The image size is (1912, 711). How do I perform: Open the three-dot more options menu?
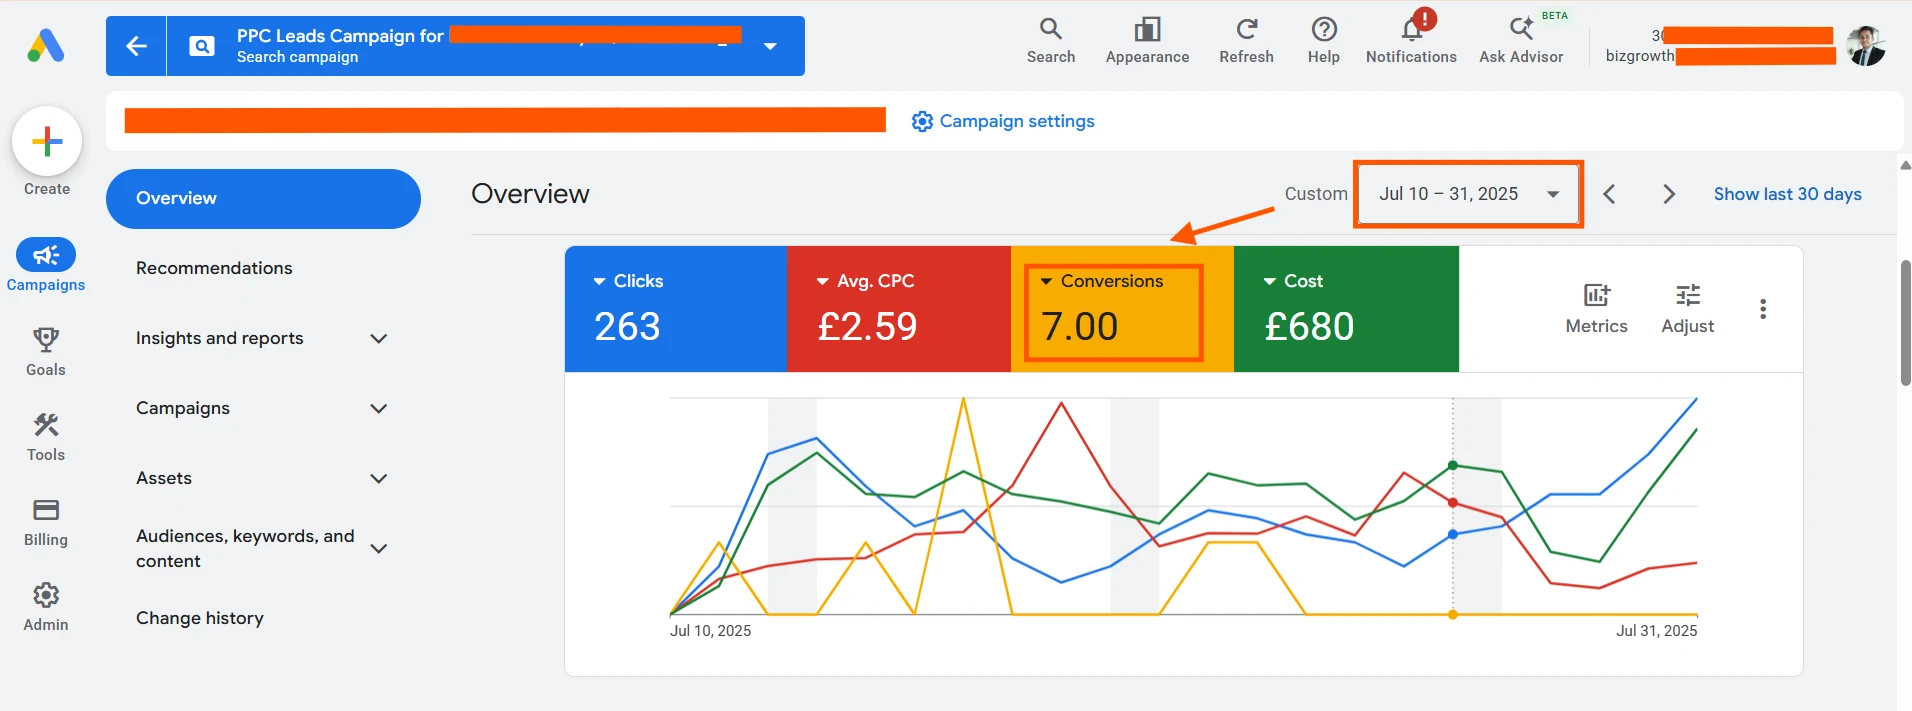pyautogui.click(x=1763, y=309)
